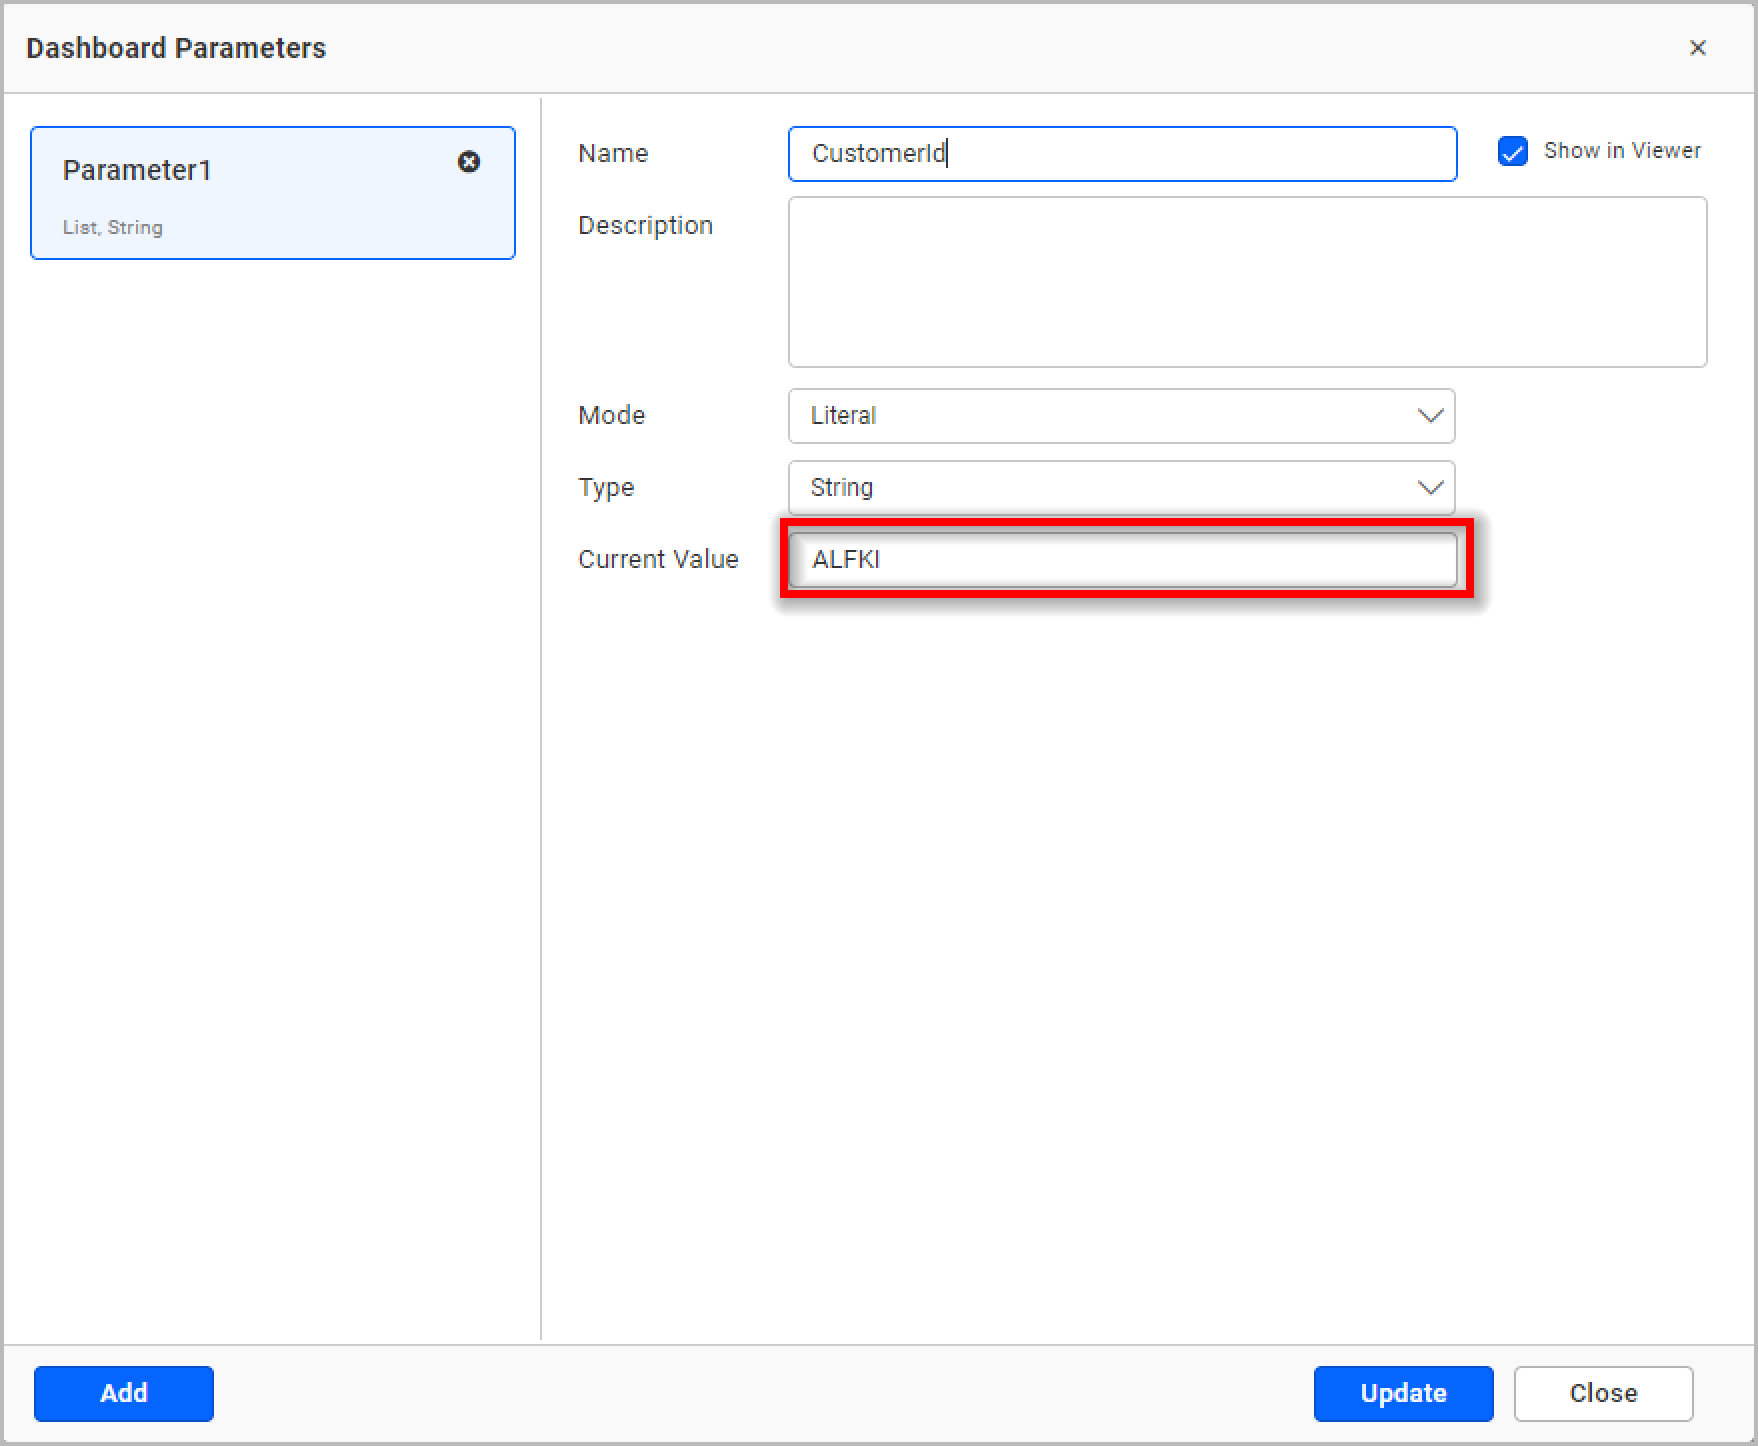Close the Dashboard Parameters dialog via X

pos(1697,47)
